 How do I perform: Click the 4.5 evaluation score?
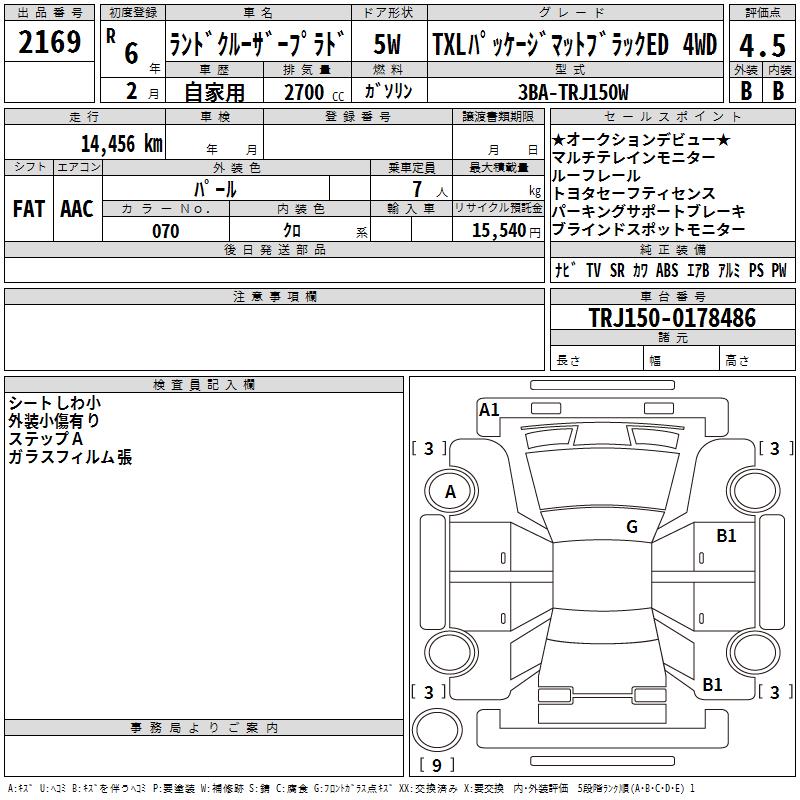[762, 45]
